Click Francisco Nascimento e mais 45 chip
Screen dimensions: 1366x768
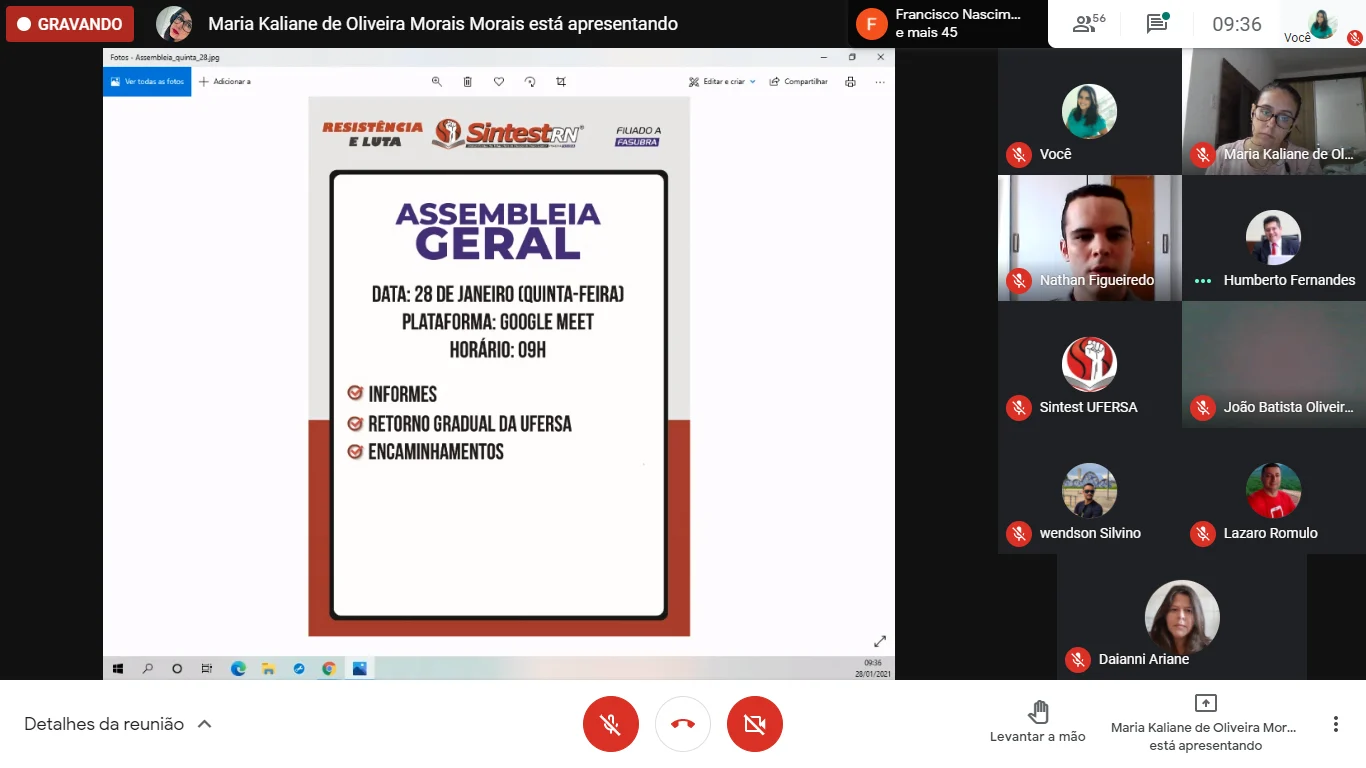click(940, 24)
